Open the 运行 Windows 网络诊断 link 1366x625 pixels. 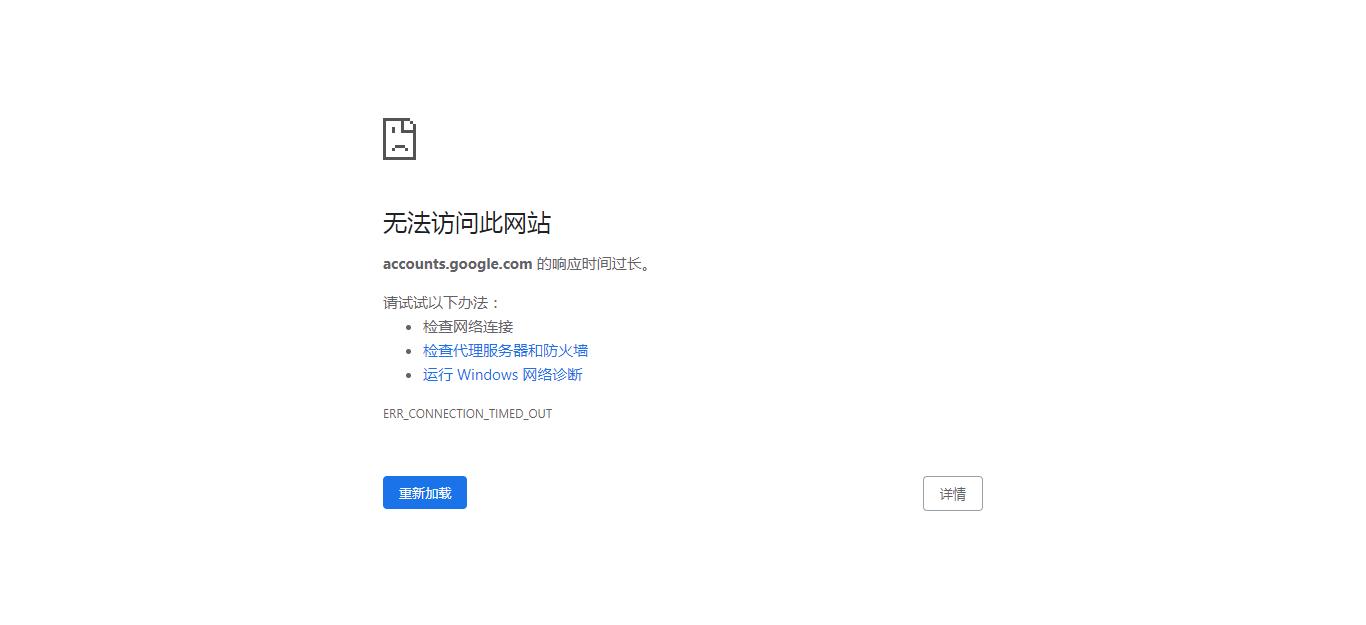point(502,375)
